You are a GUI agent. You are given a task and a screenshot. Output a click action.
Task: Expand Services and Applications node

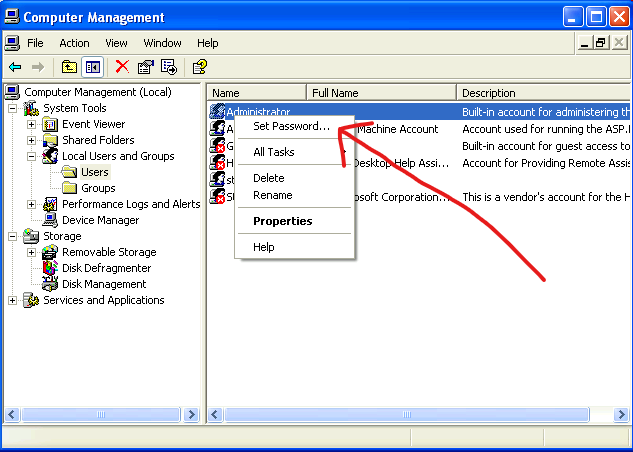(x=13, y=300)
